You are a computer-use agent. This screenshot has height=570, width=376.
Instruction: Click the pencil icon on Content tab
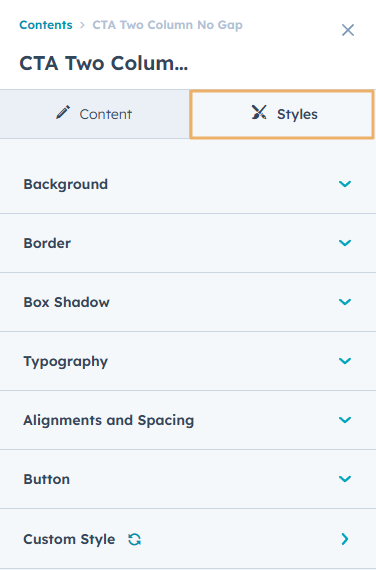pyautogui.click(x=63, y=112)
